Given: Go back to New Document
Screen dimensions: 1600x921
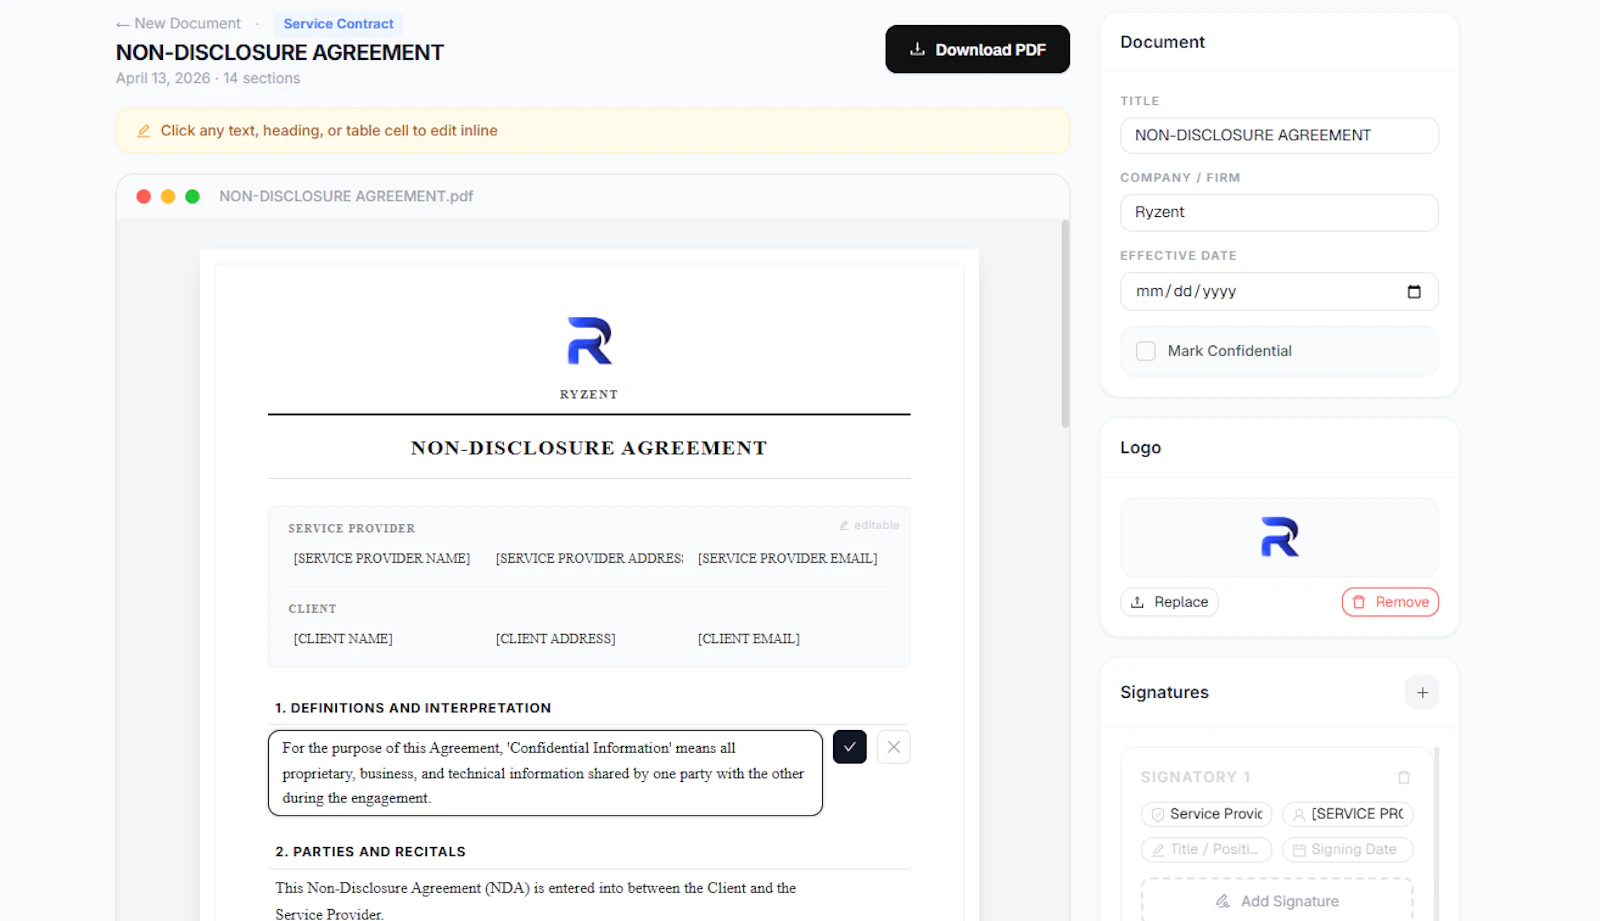Looking at the screenshot, I should coord(178,23).
